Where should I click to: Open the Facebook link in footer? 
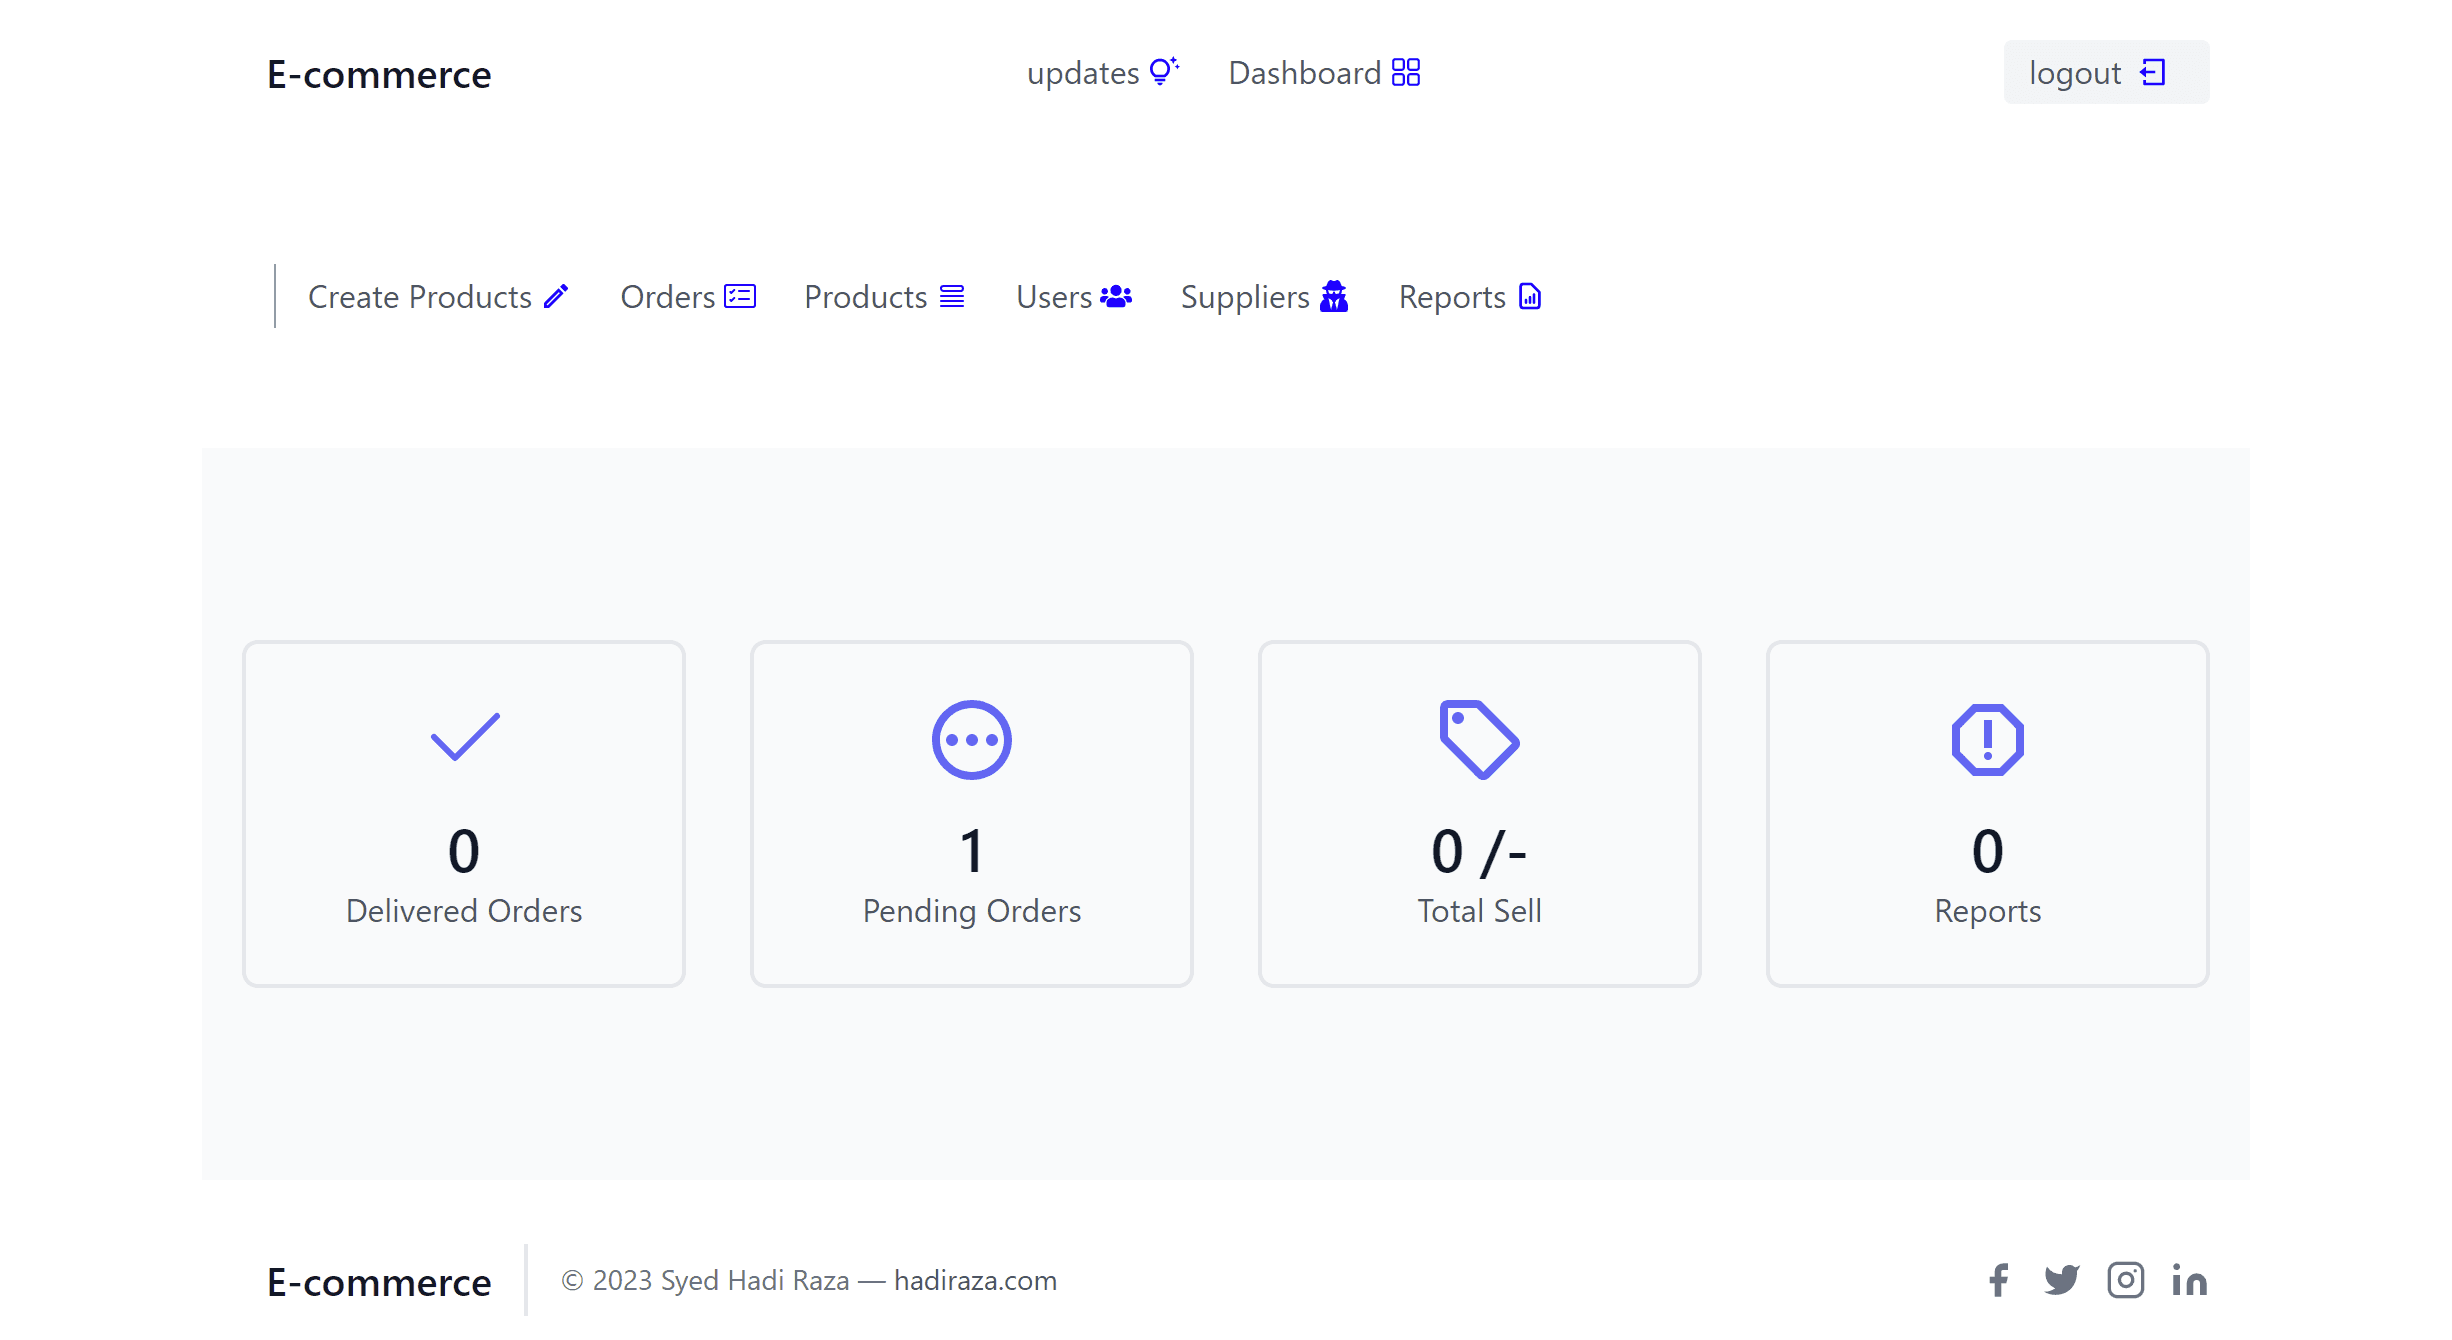tap(1999, 1280)
